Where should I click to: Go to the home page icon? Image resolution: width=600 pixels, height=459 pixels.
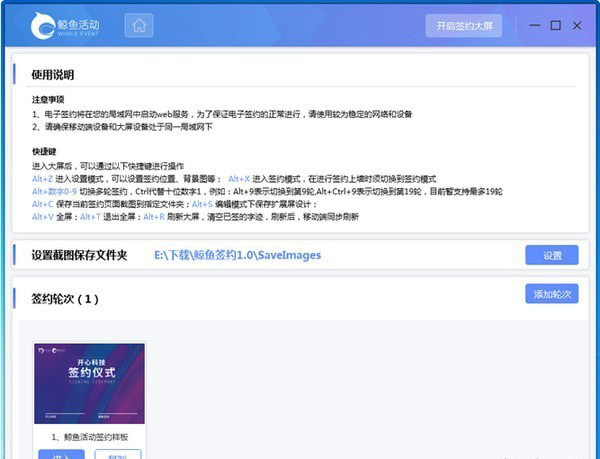tap(139, 26)
